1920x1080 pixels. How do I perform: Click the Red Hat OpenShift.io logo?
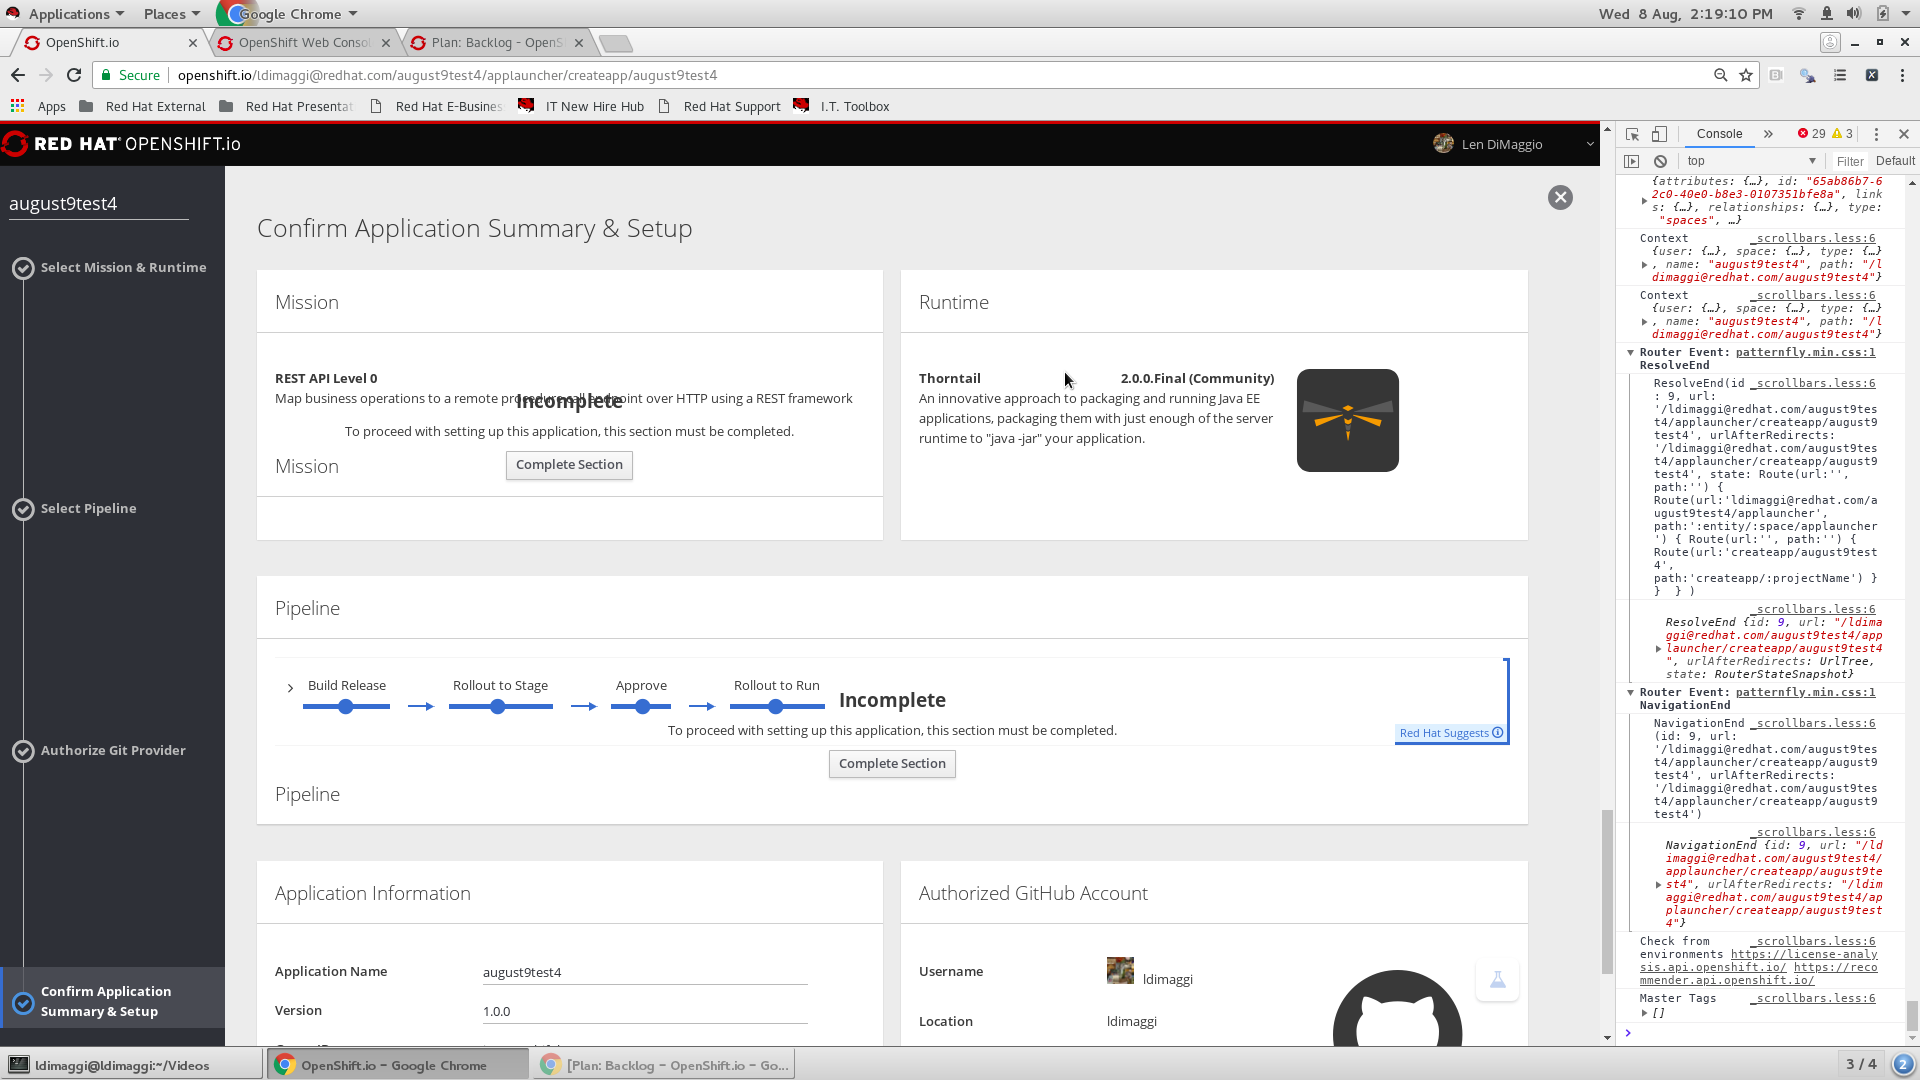122,143
